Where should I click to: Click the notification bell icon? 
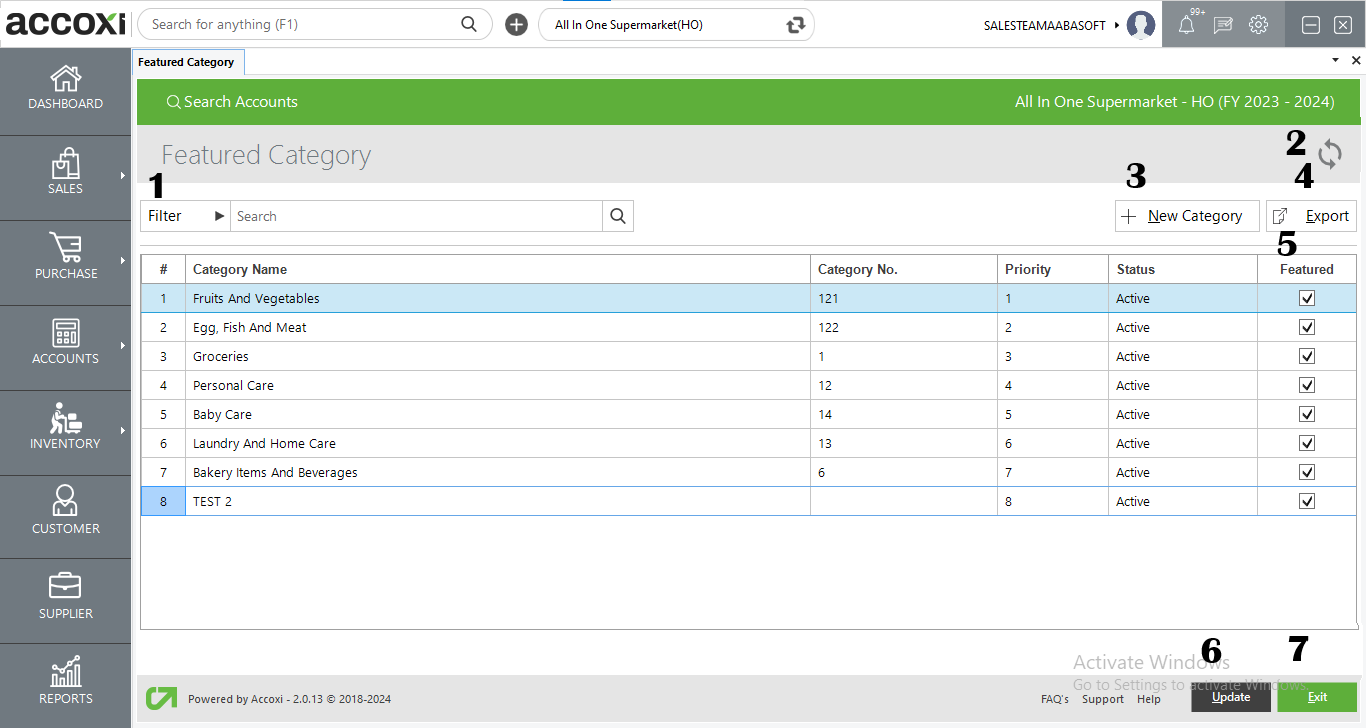[x=1187, y=24]
